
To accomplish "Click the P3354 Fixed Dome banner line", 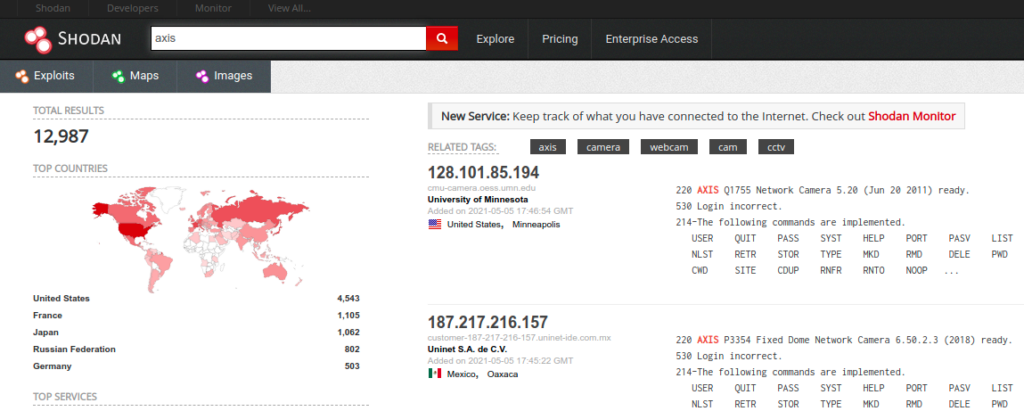I will [x=844, y=340].
